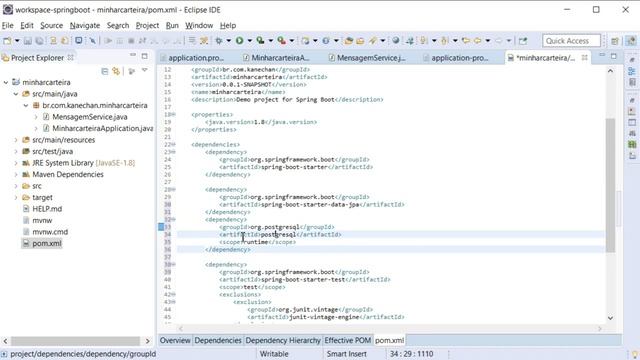
Task: Switch to the MinharcarteiraA... editor tab
Action: click(276, 58)
